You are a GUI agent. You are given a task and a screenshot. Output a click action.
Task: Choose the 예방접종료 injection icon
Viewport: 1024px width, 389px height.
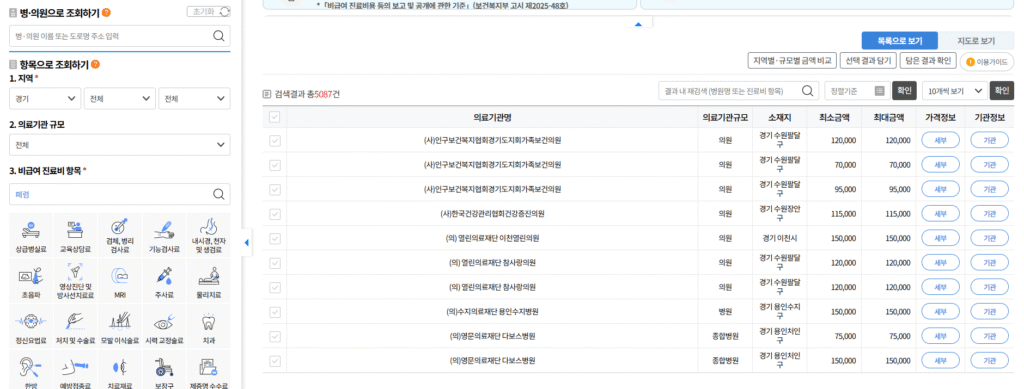click(x=75, y=369)
